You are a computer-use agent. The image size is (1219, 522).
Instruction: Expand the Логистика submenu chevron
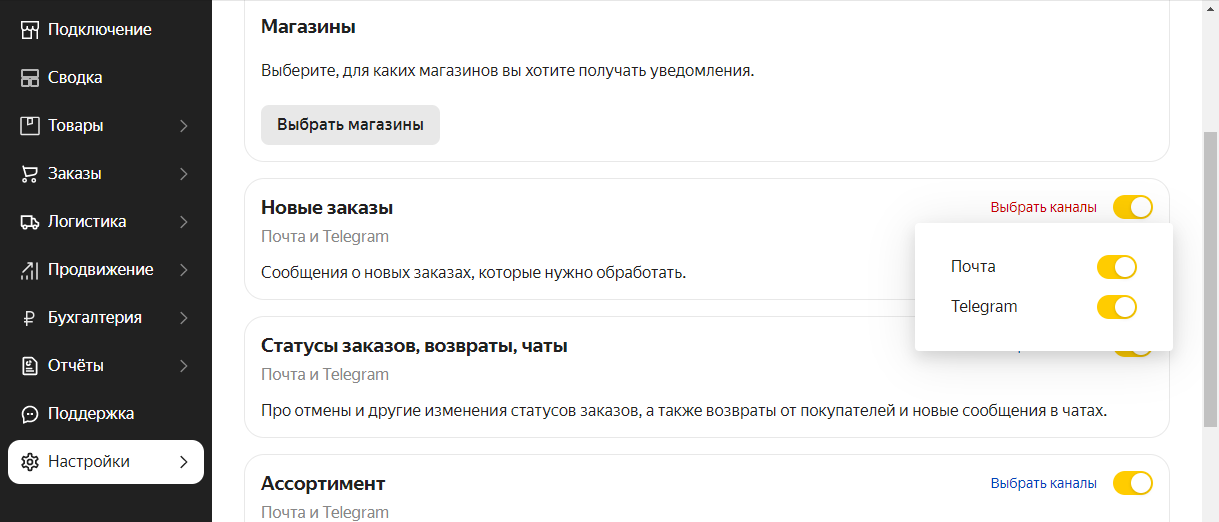point(184,222)
